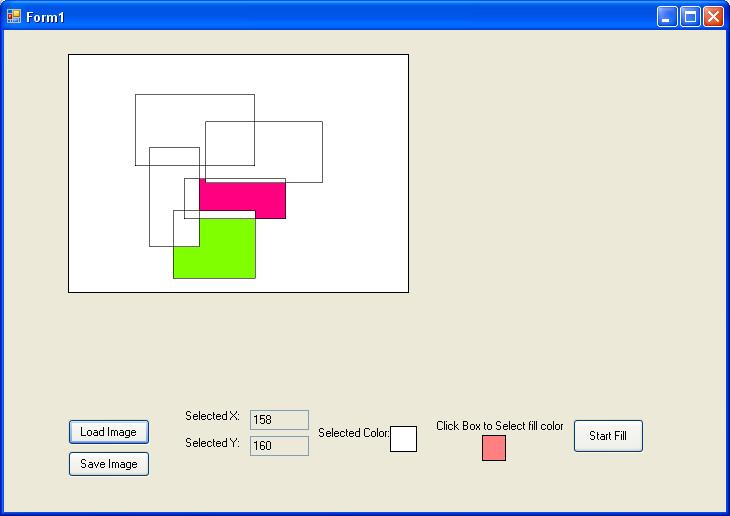Close the Form1 window

713,17
